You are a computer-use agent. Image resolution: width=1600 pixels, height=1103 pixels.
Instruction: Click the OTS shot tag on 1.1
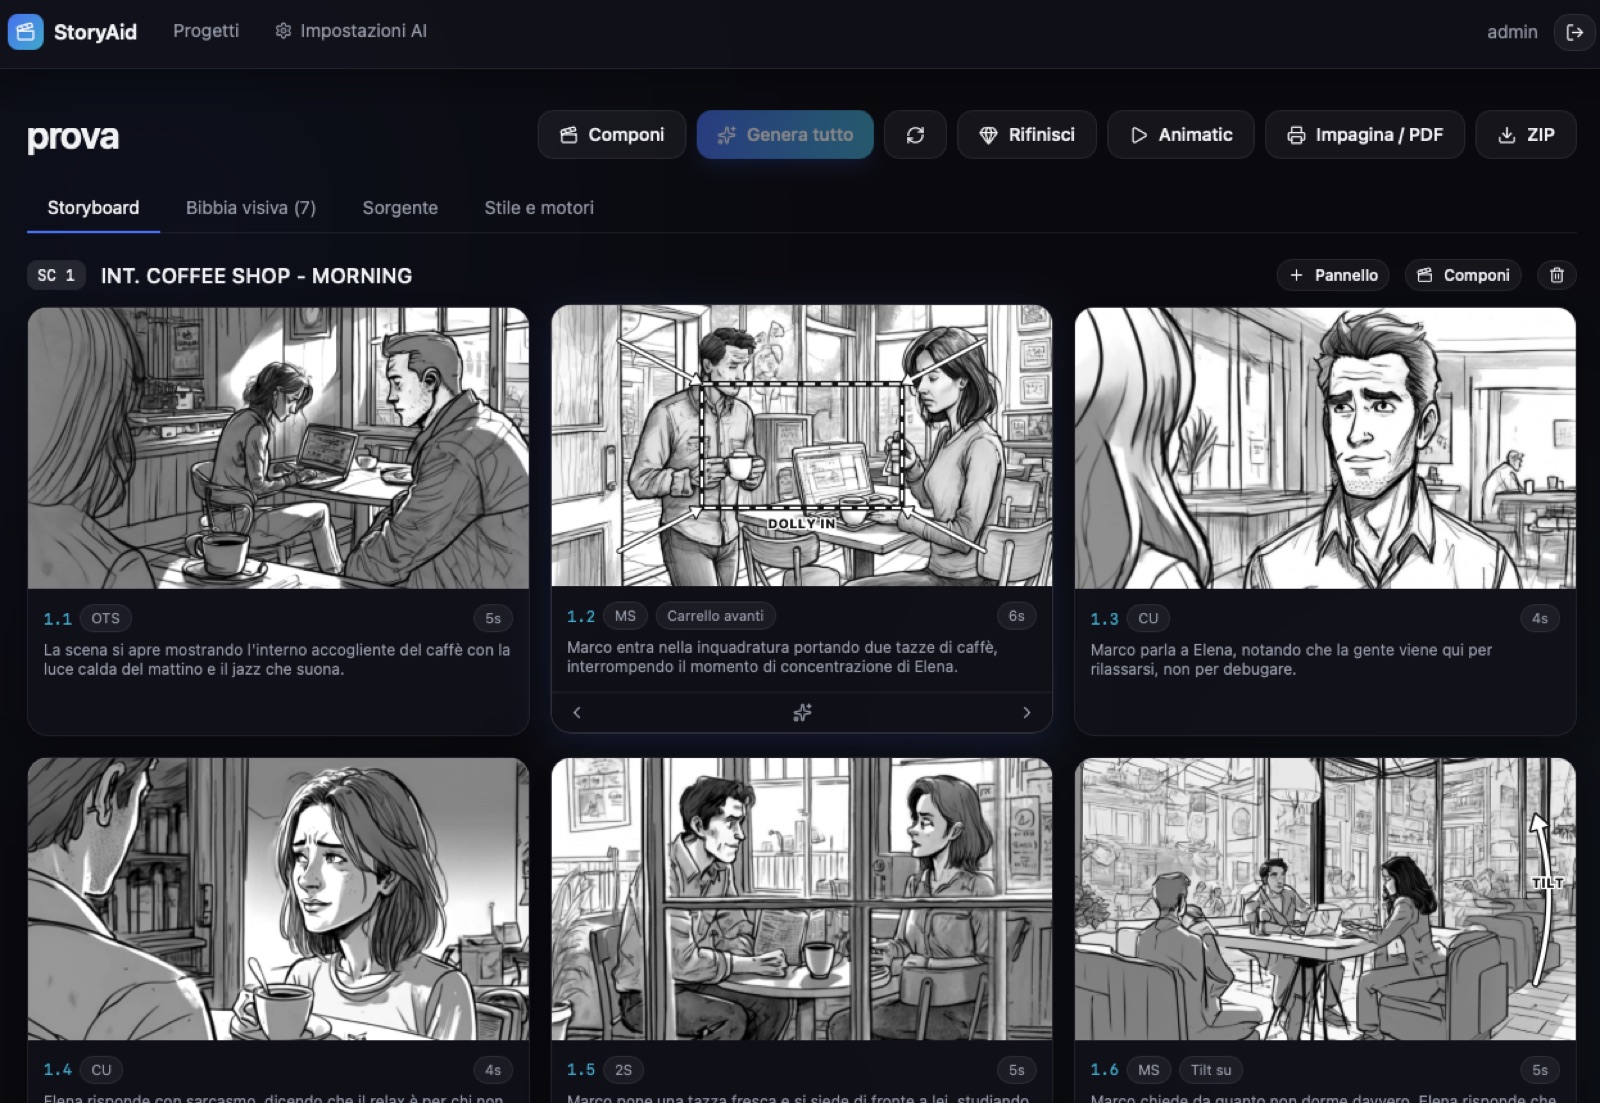(105, 618)
